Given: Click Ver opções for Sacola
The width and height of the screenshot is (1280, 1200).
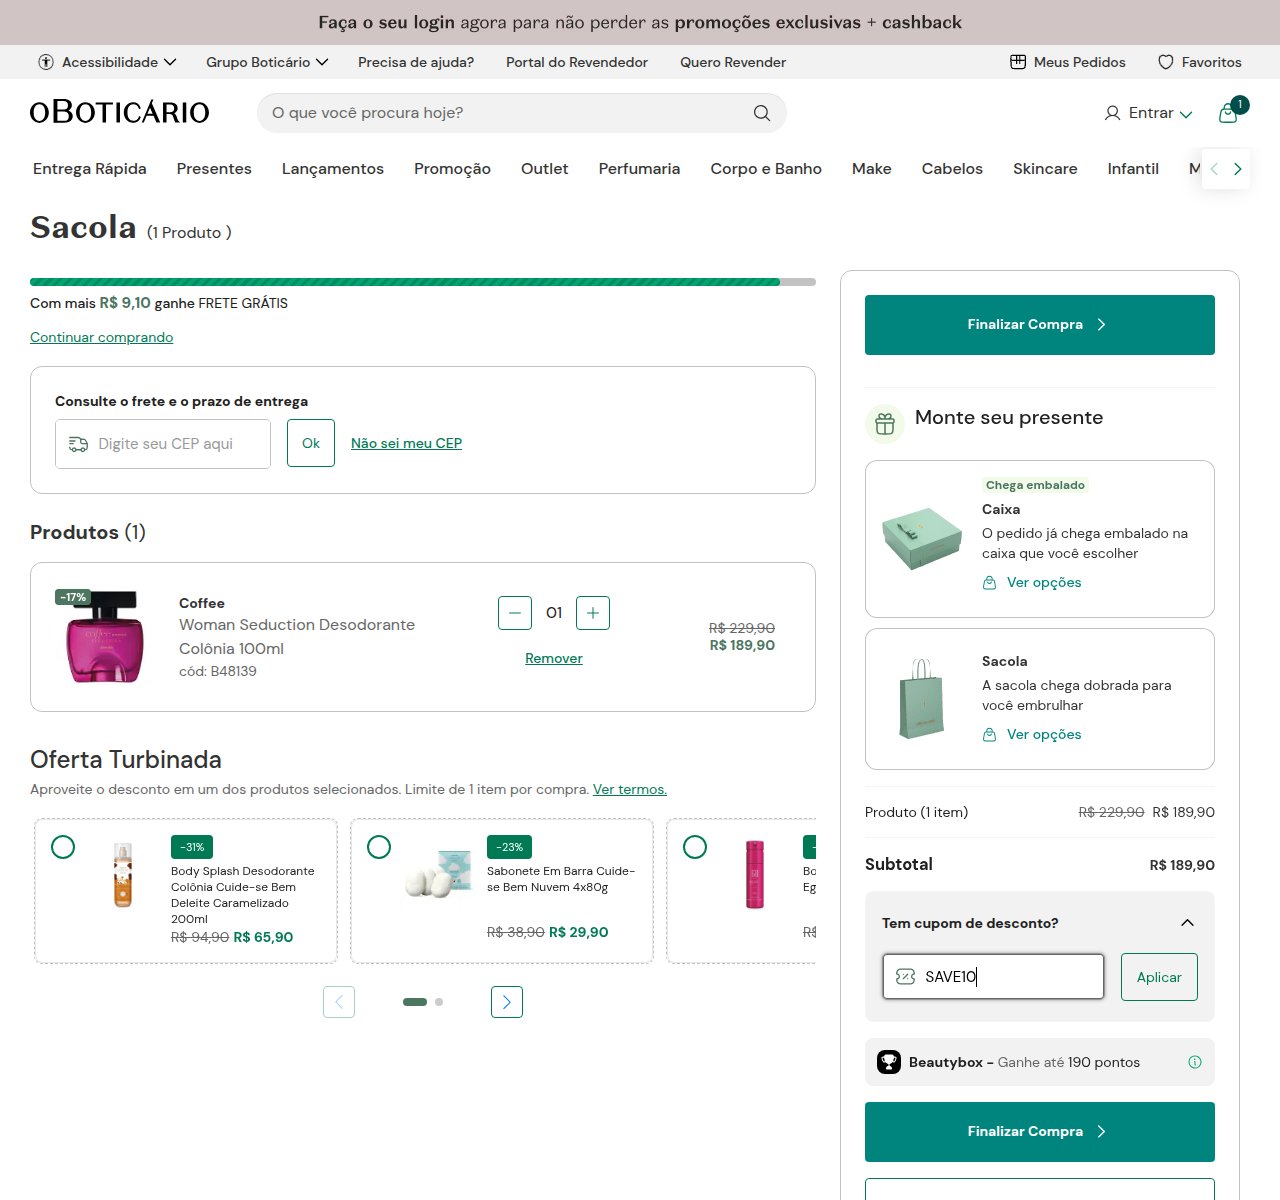Looking at the screenshot, I should tap(1044, 735).
